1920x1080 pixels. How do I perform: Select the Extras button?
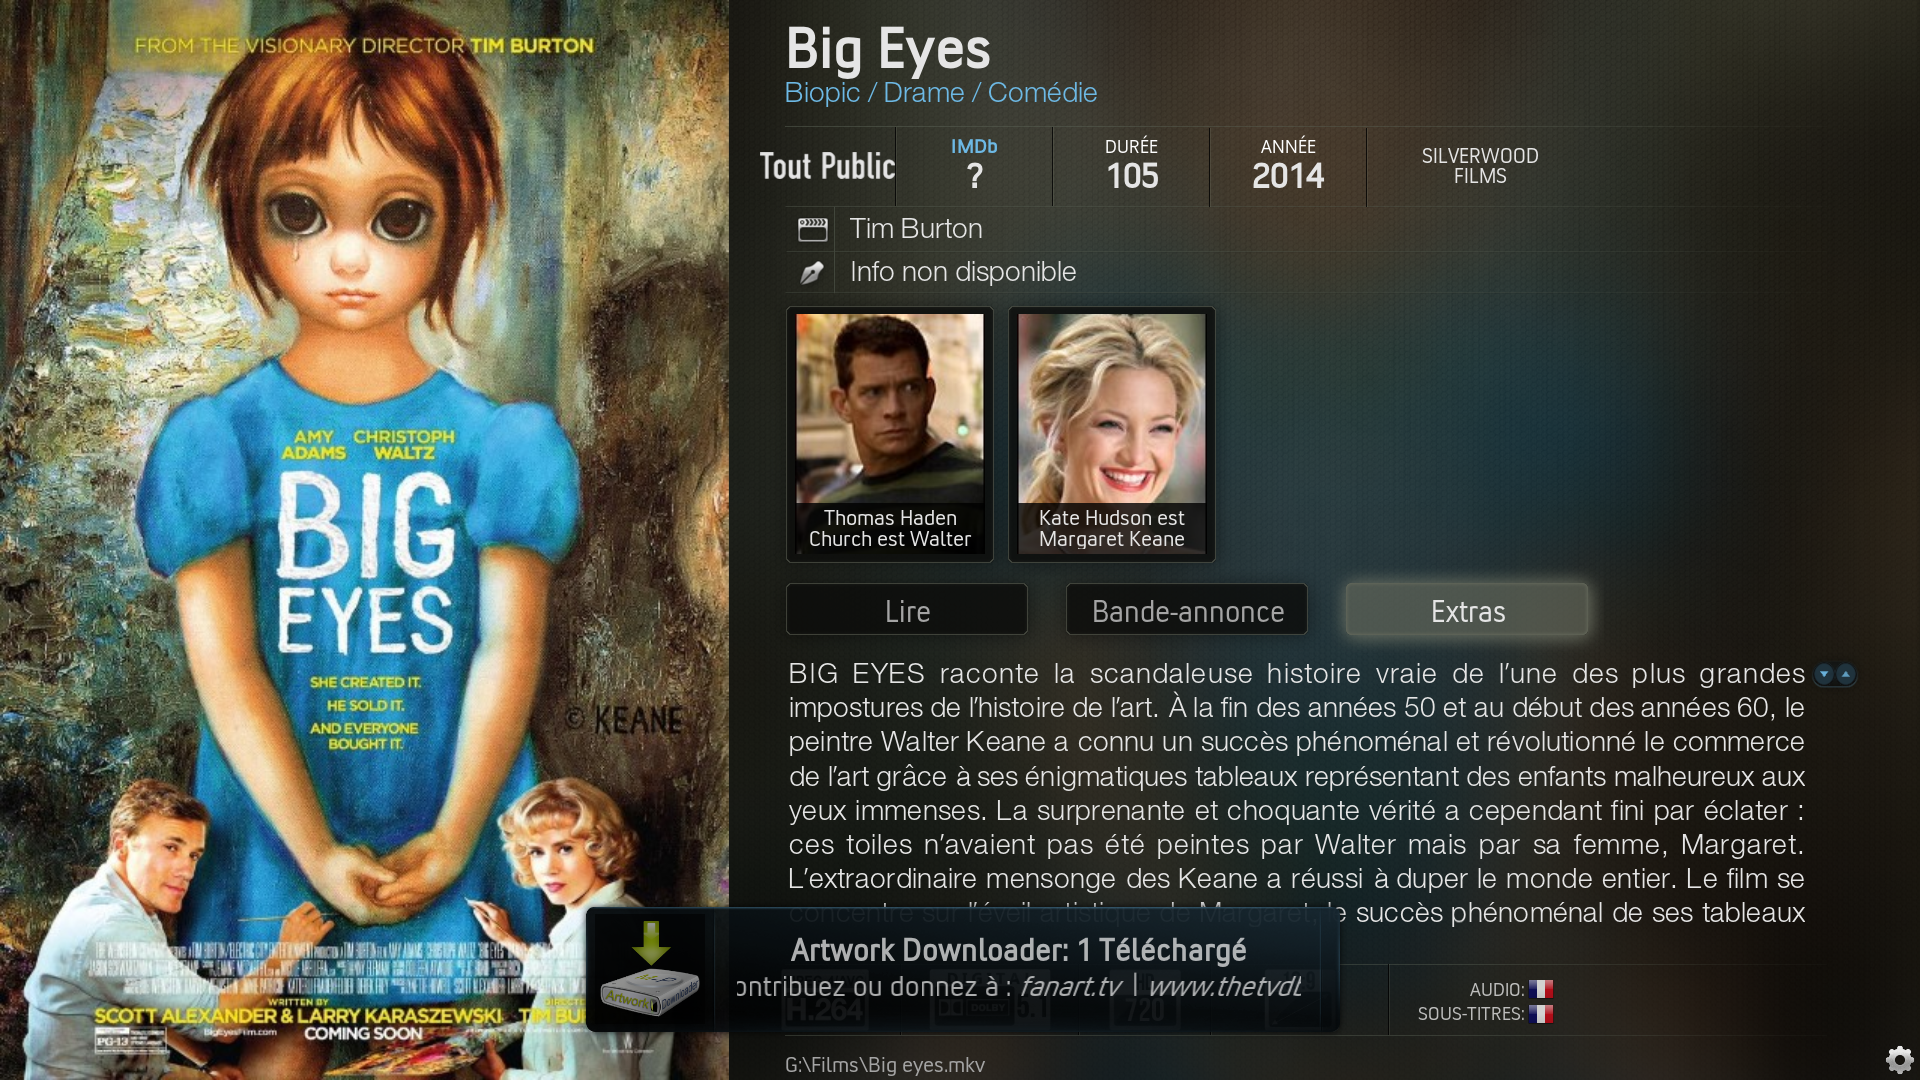pyautogui.click(x=1467, y=610)
